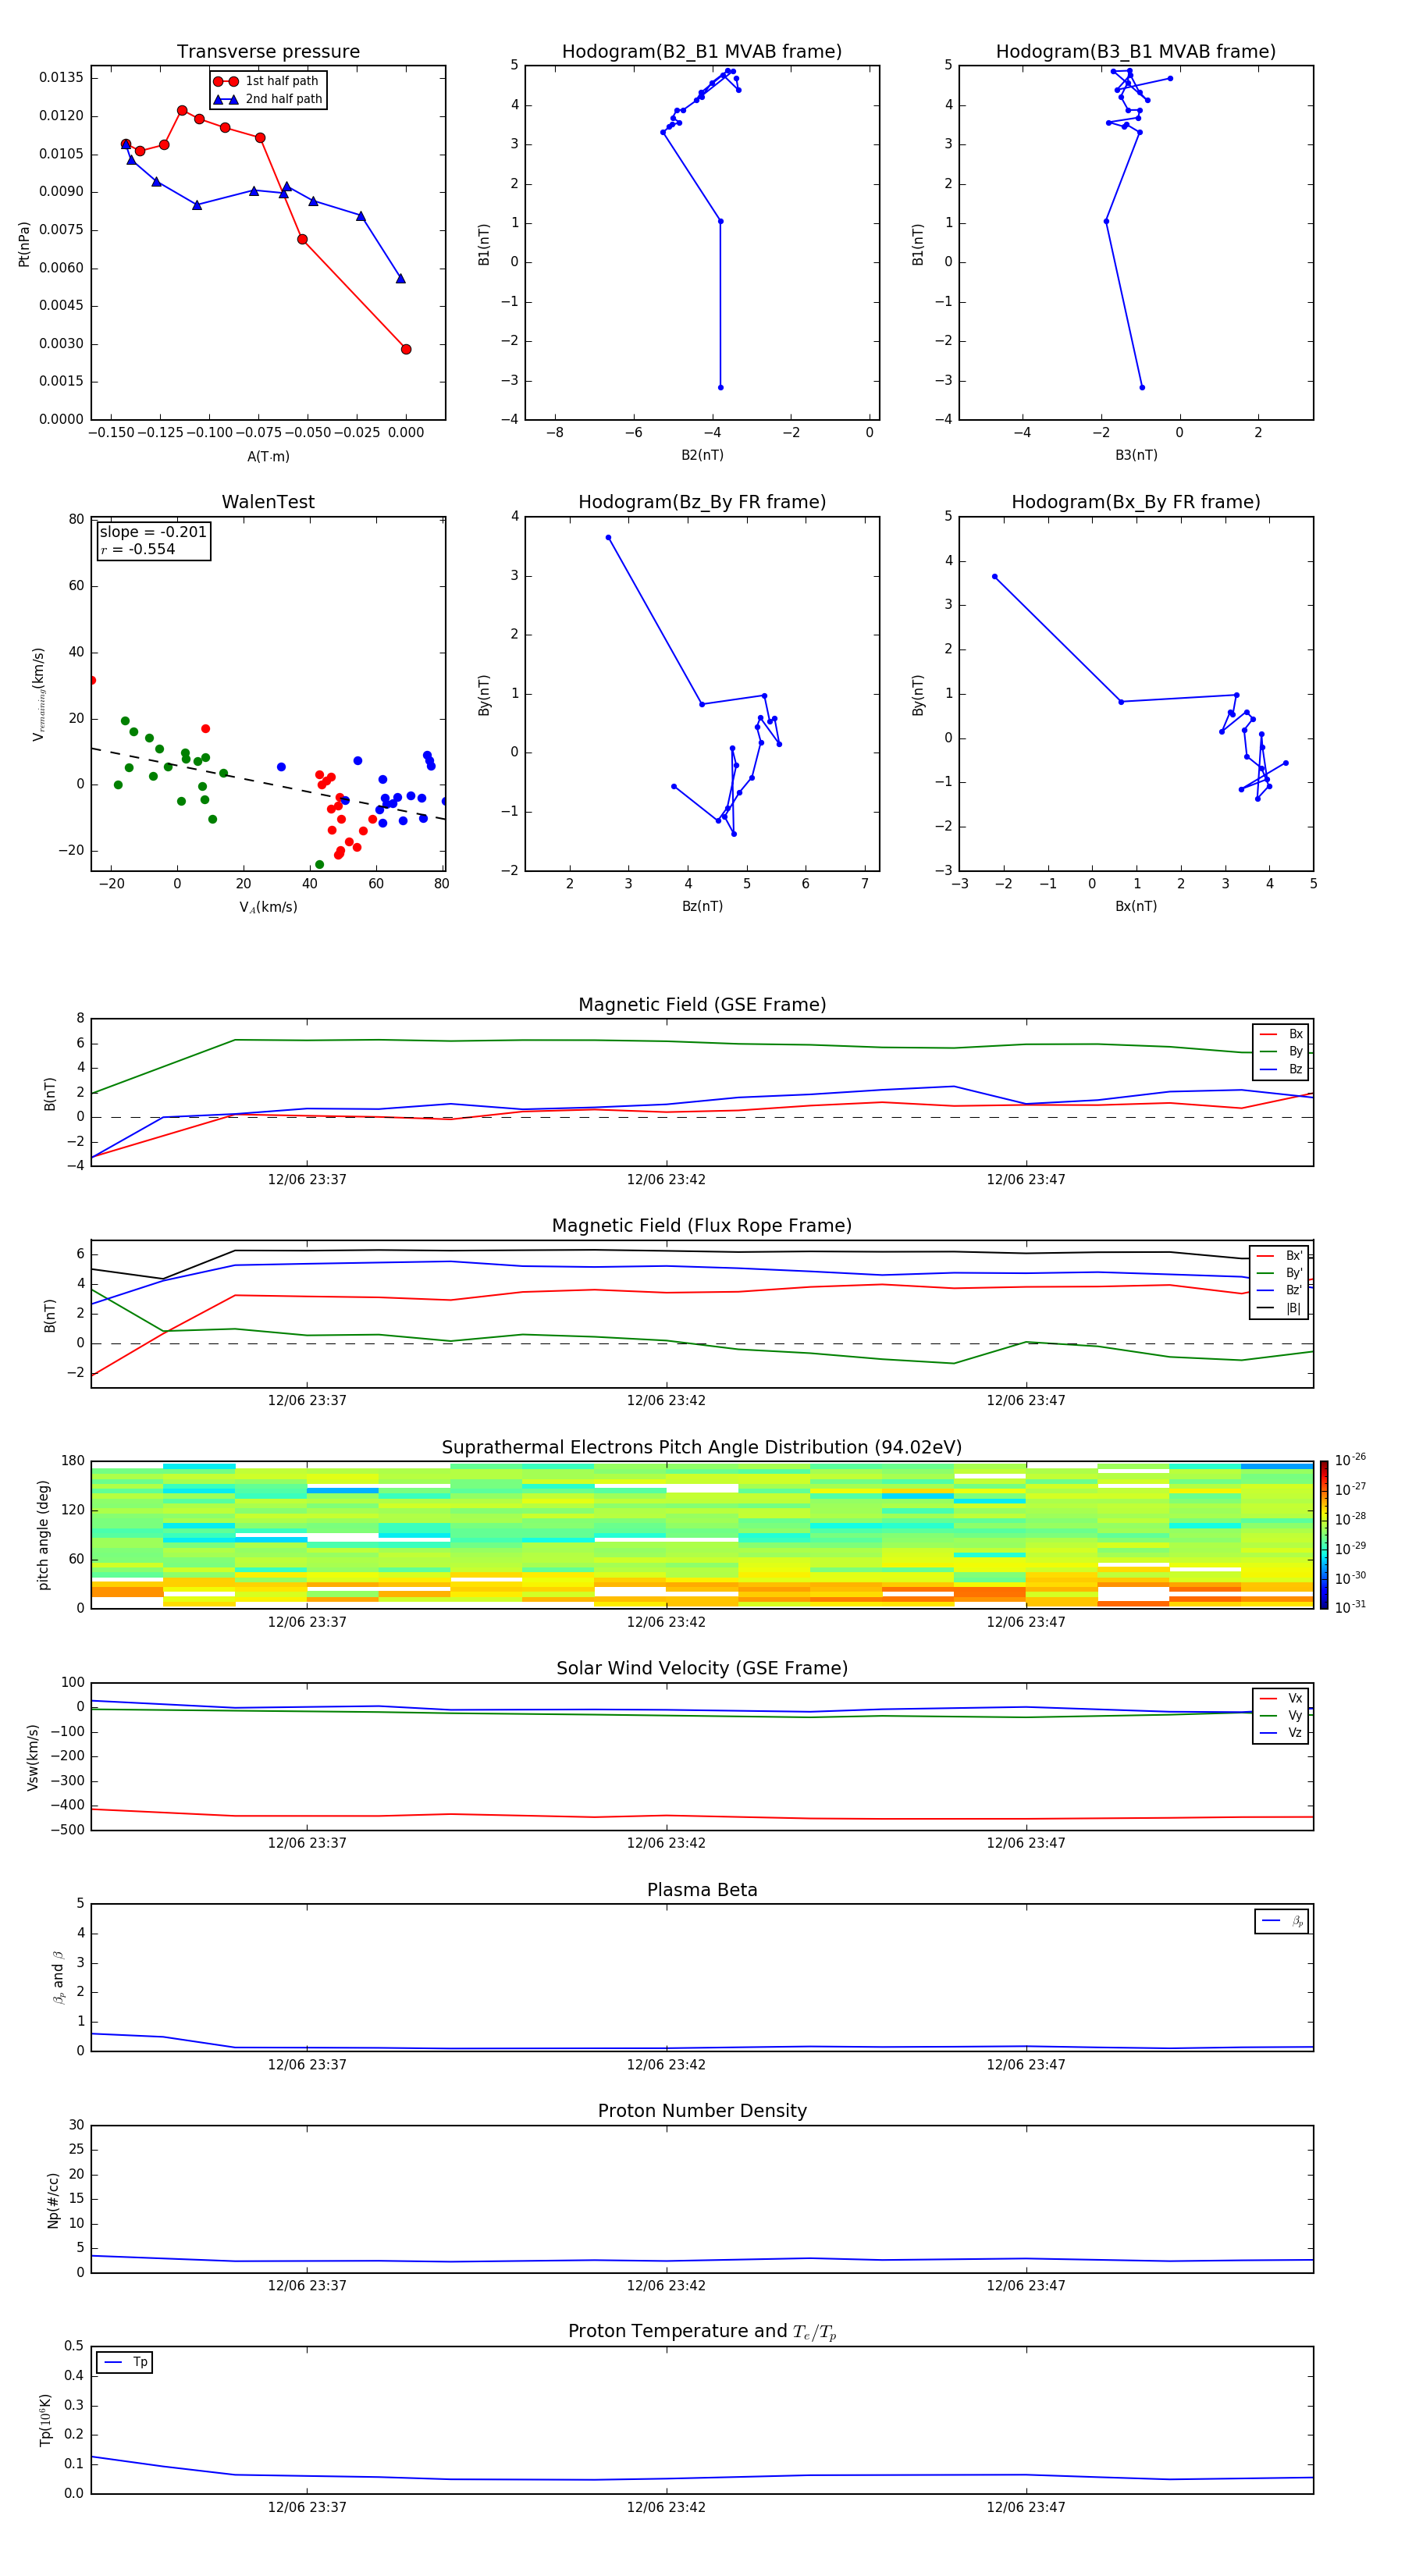Screen dimensions: 1405x2576
Task: Click the 'pitch angle (deg)' axis label
Action: pos(43,1534)
